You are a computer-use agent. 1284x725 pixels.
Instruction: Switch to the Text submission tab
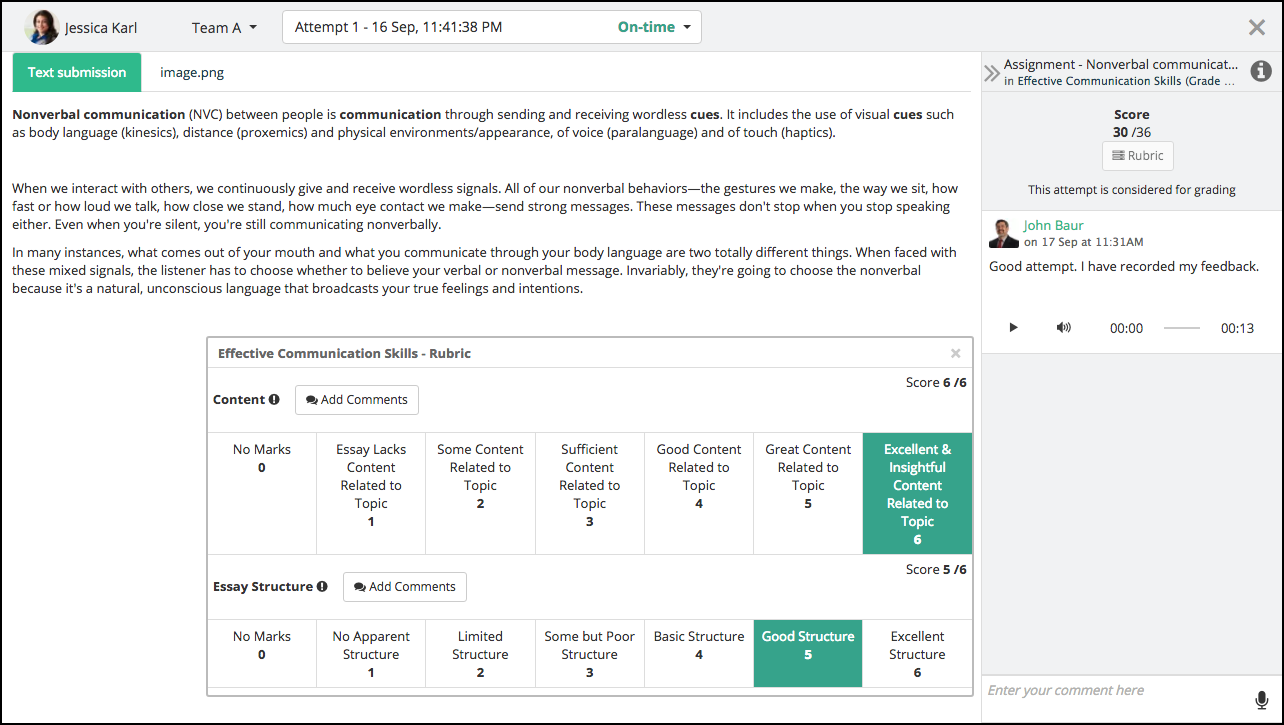click(x=77, y=72)
